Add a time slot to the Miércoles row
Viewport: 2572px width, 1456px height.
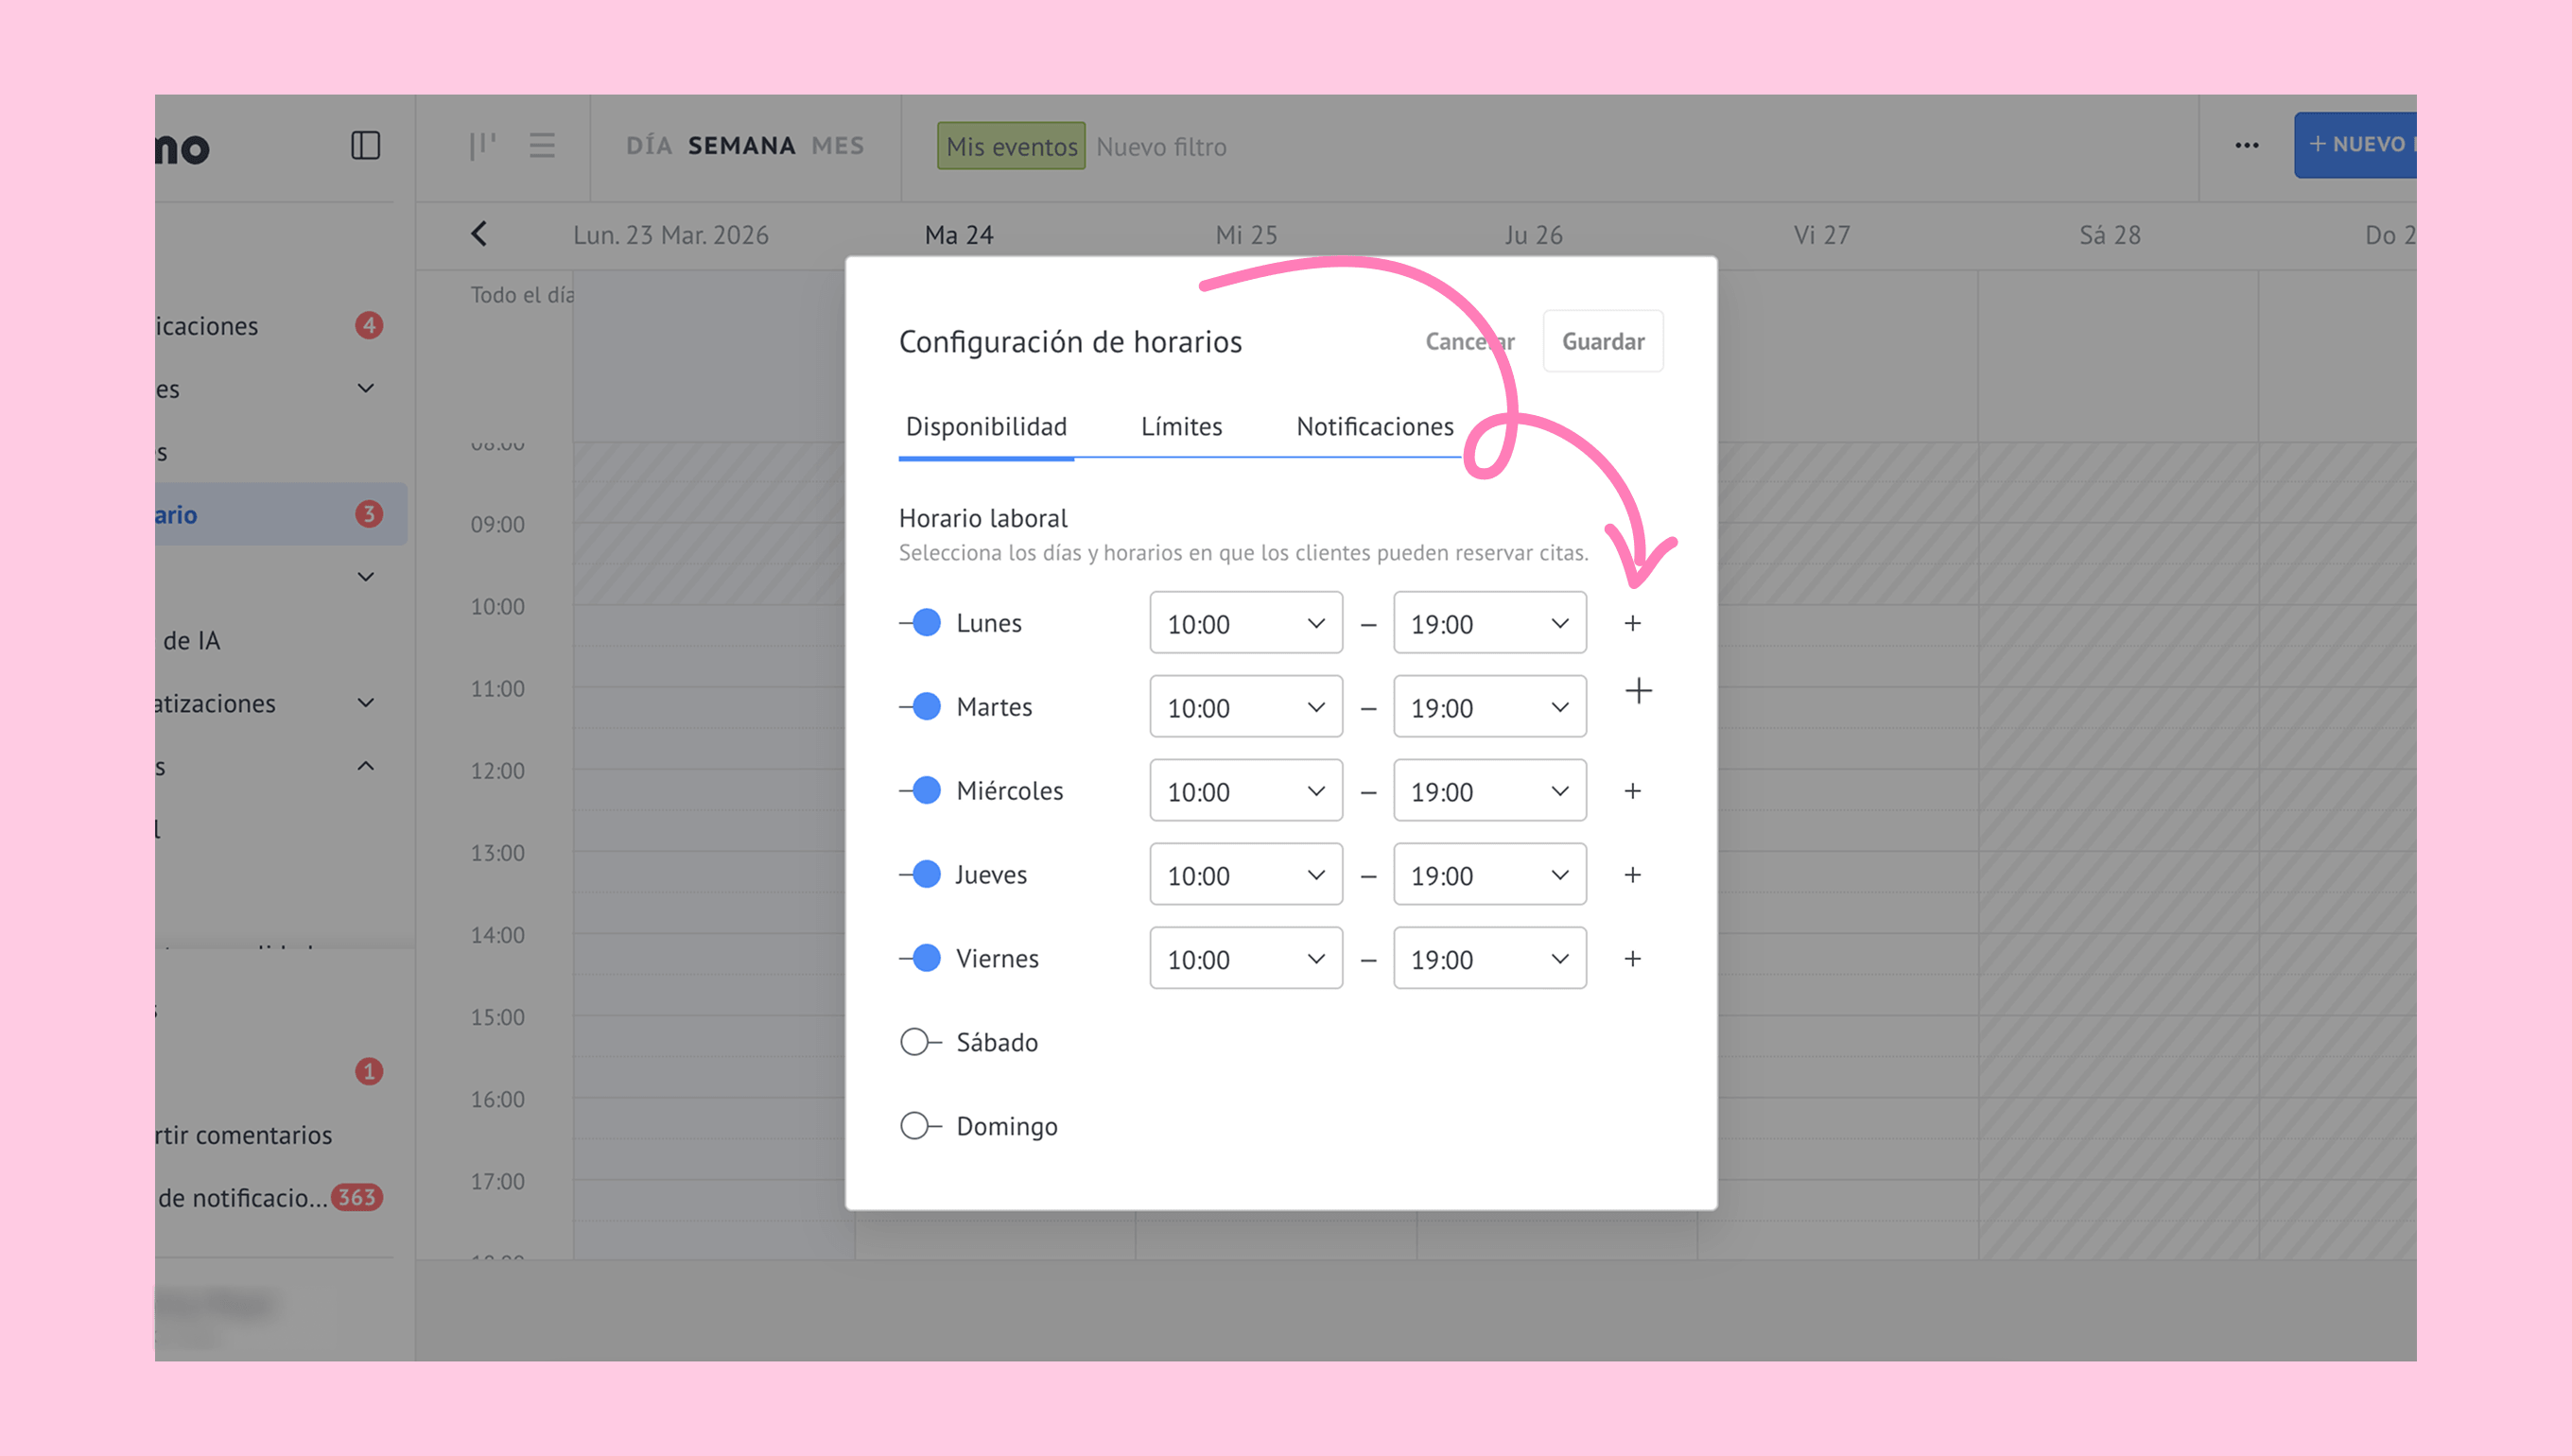tap(1632, 791)
